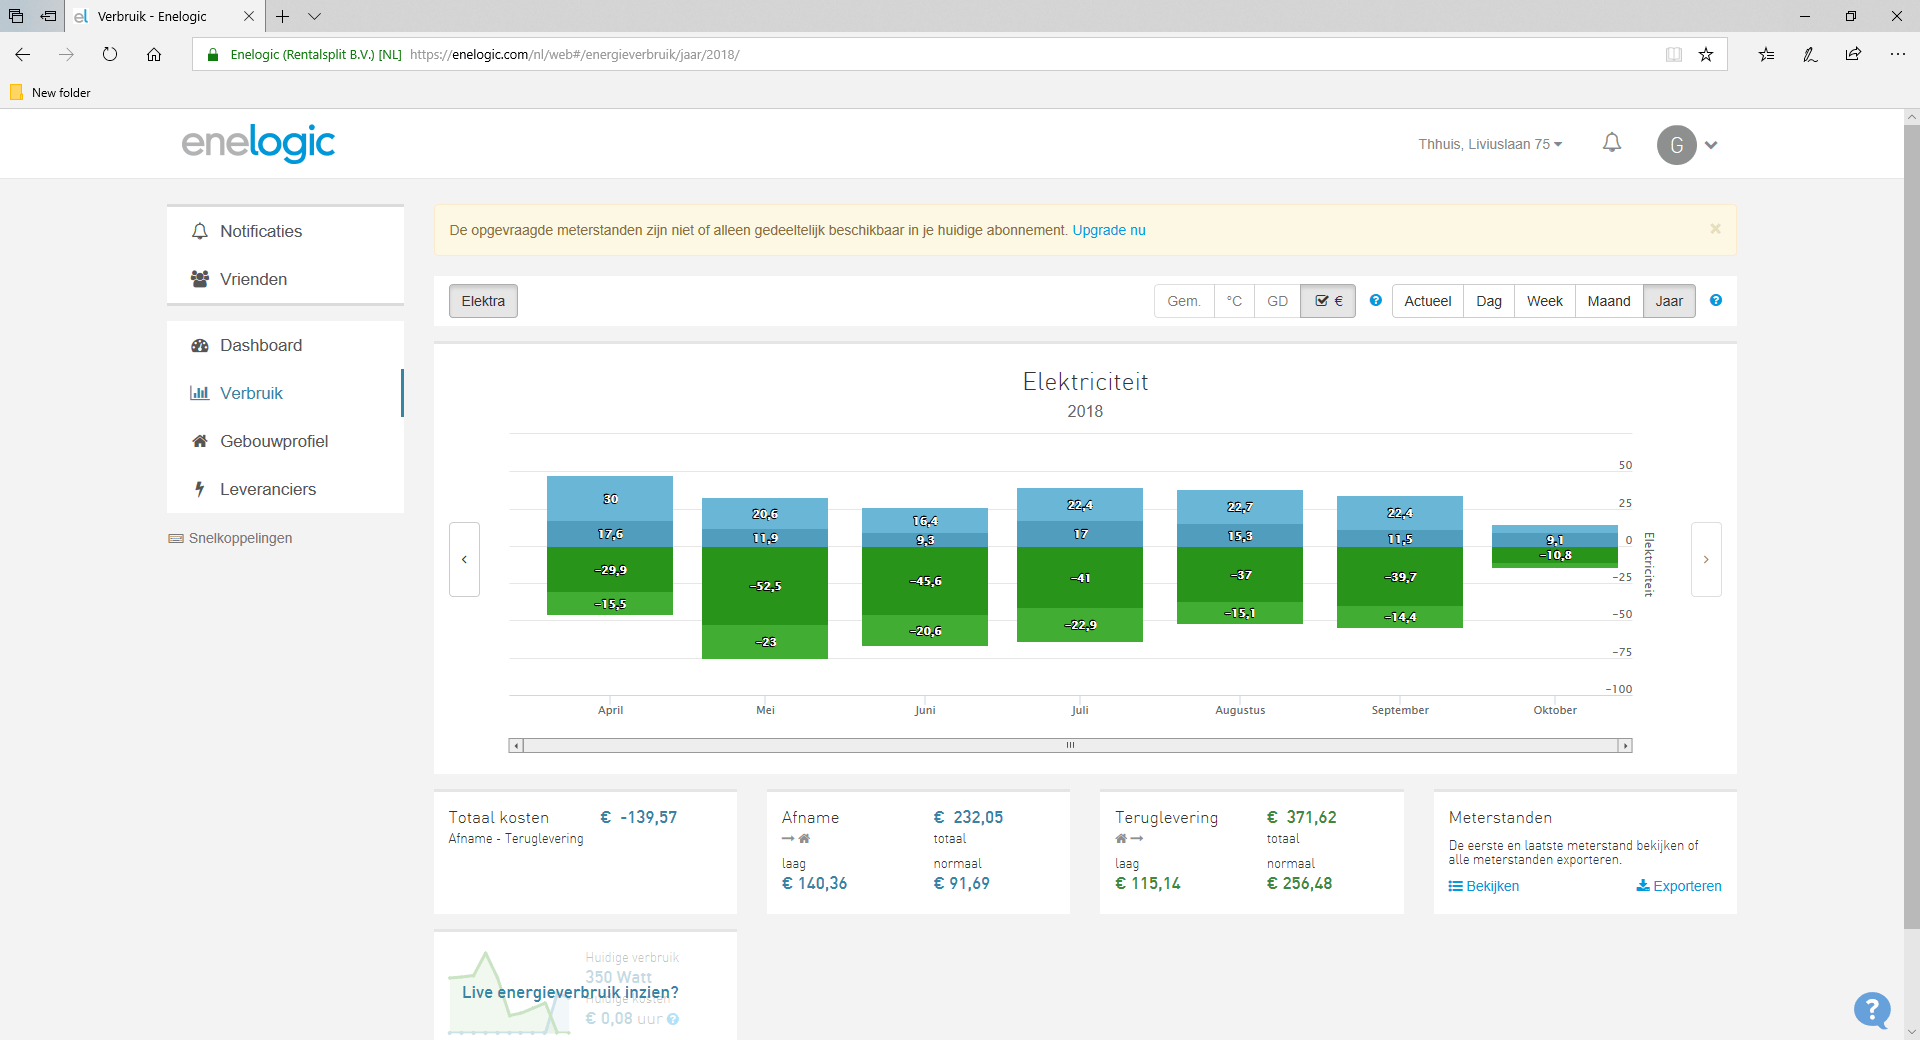This screenshot has height=1040, width=1920.
Task: Click the add notes pen icon
Action: pos(1810,54)
